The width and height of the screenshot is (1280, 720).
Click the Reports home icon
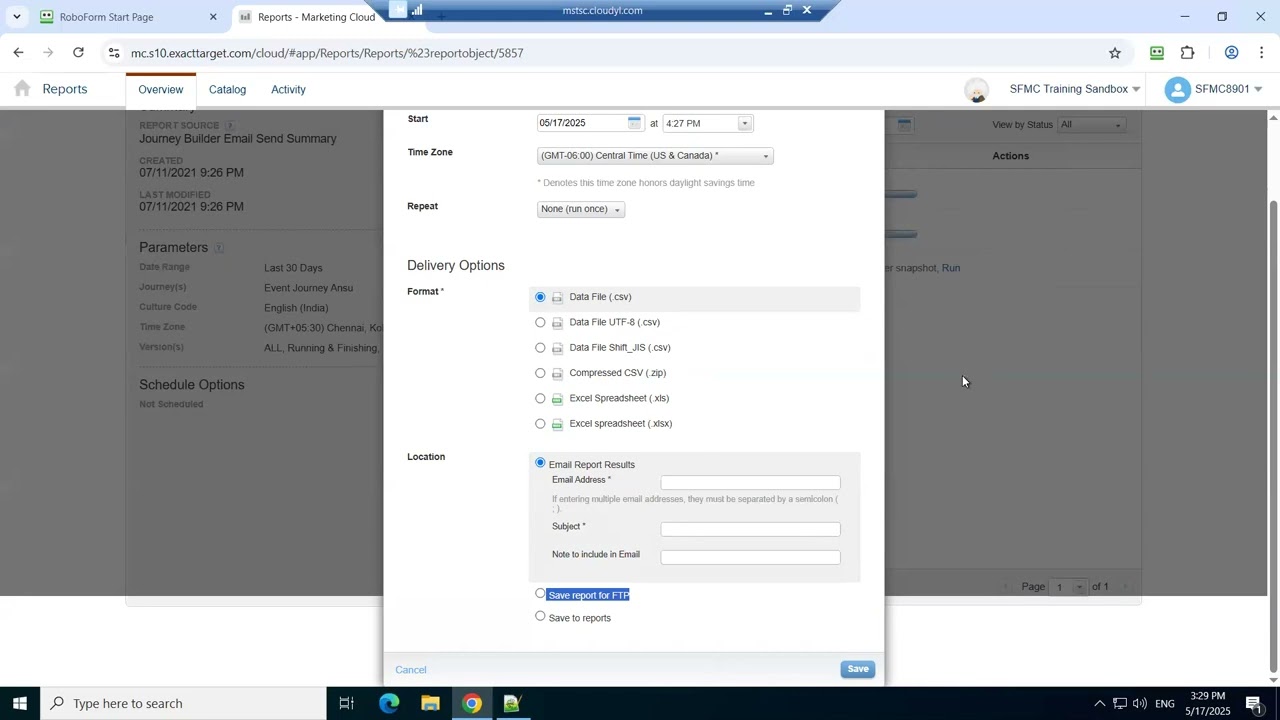pyautogui.click(x=22, y=89)
